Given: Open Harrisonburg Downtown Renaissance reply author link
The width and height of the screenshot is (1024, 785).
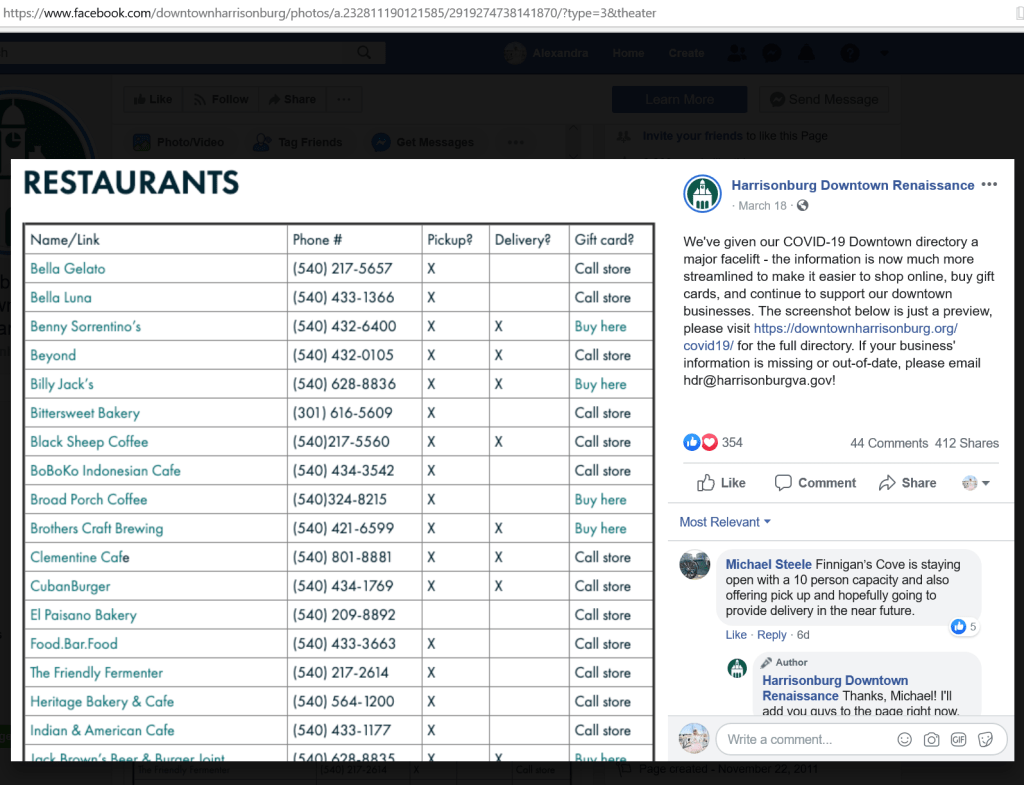Looking at the screenshot, I should 835,688.
